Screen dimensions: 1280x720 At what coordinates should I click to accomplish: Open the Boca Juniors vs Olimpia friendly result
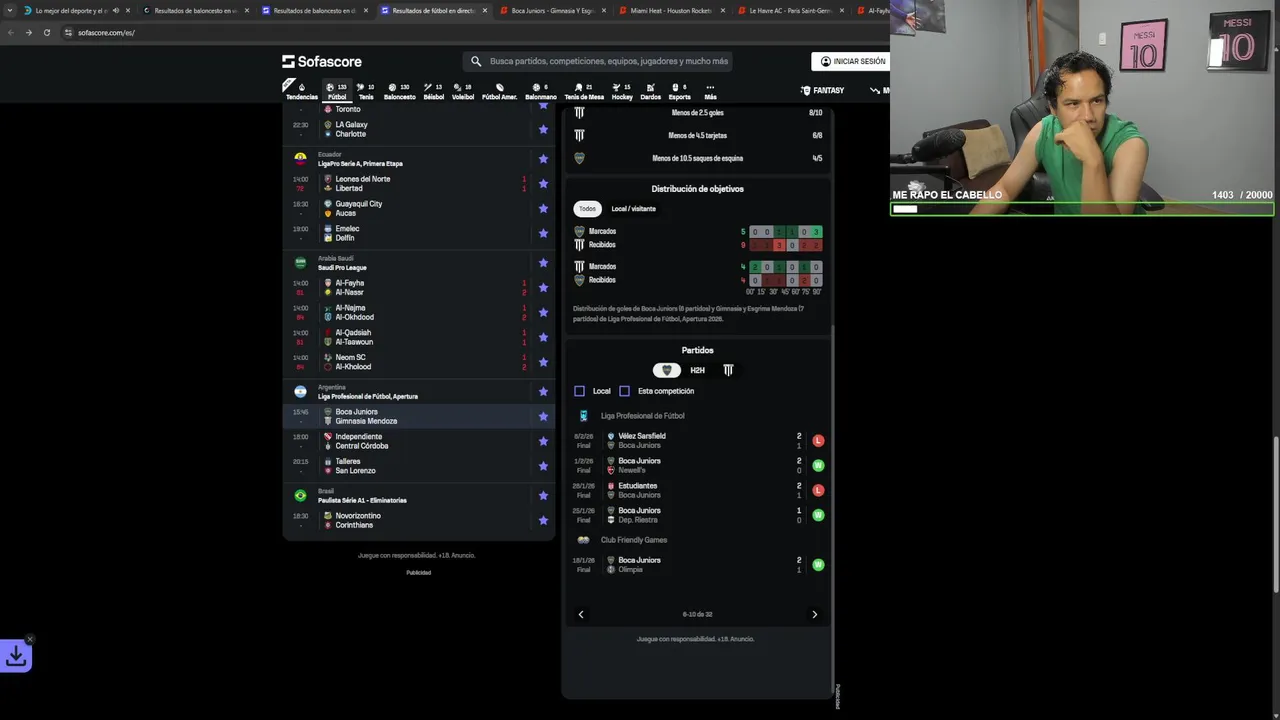coord(698,565)
